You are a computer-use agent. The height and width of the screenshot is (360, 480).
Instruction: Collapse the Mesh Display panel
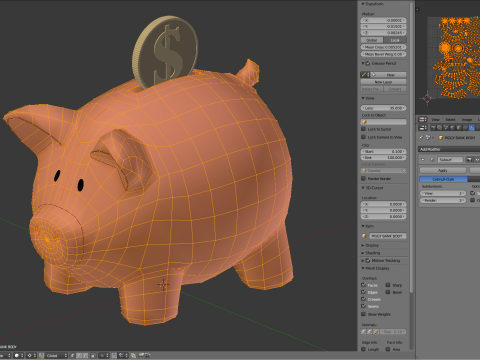[x=363, y=268]
